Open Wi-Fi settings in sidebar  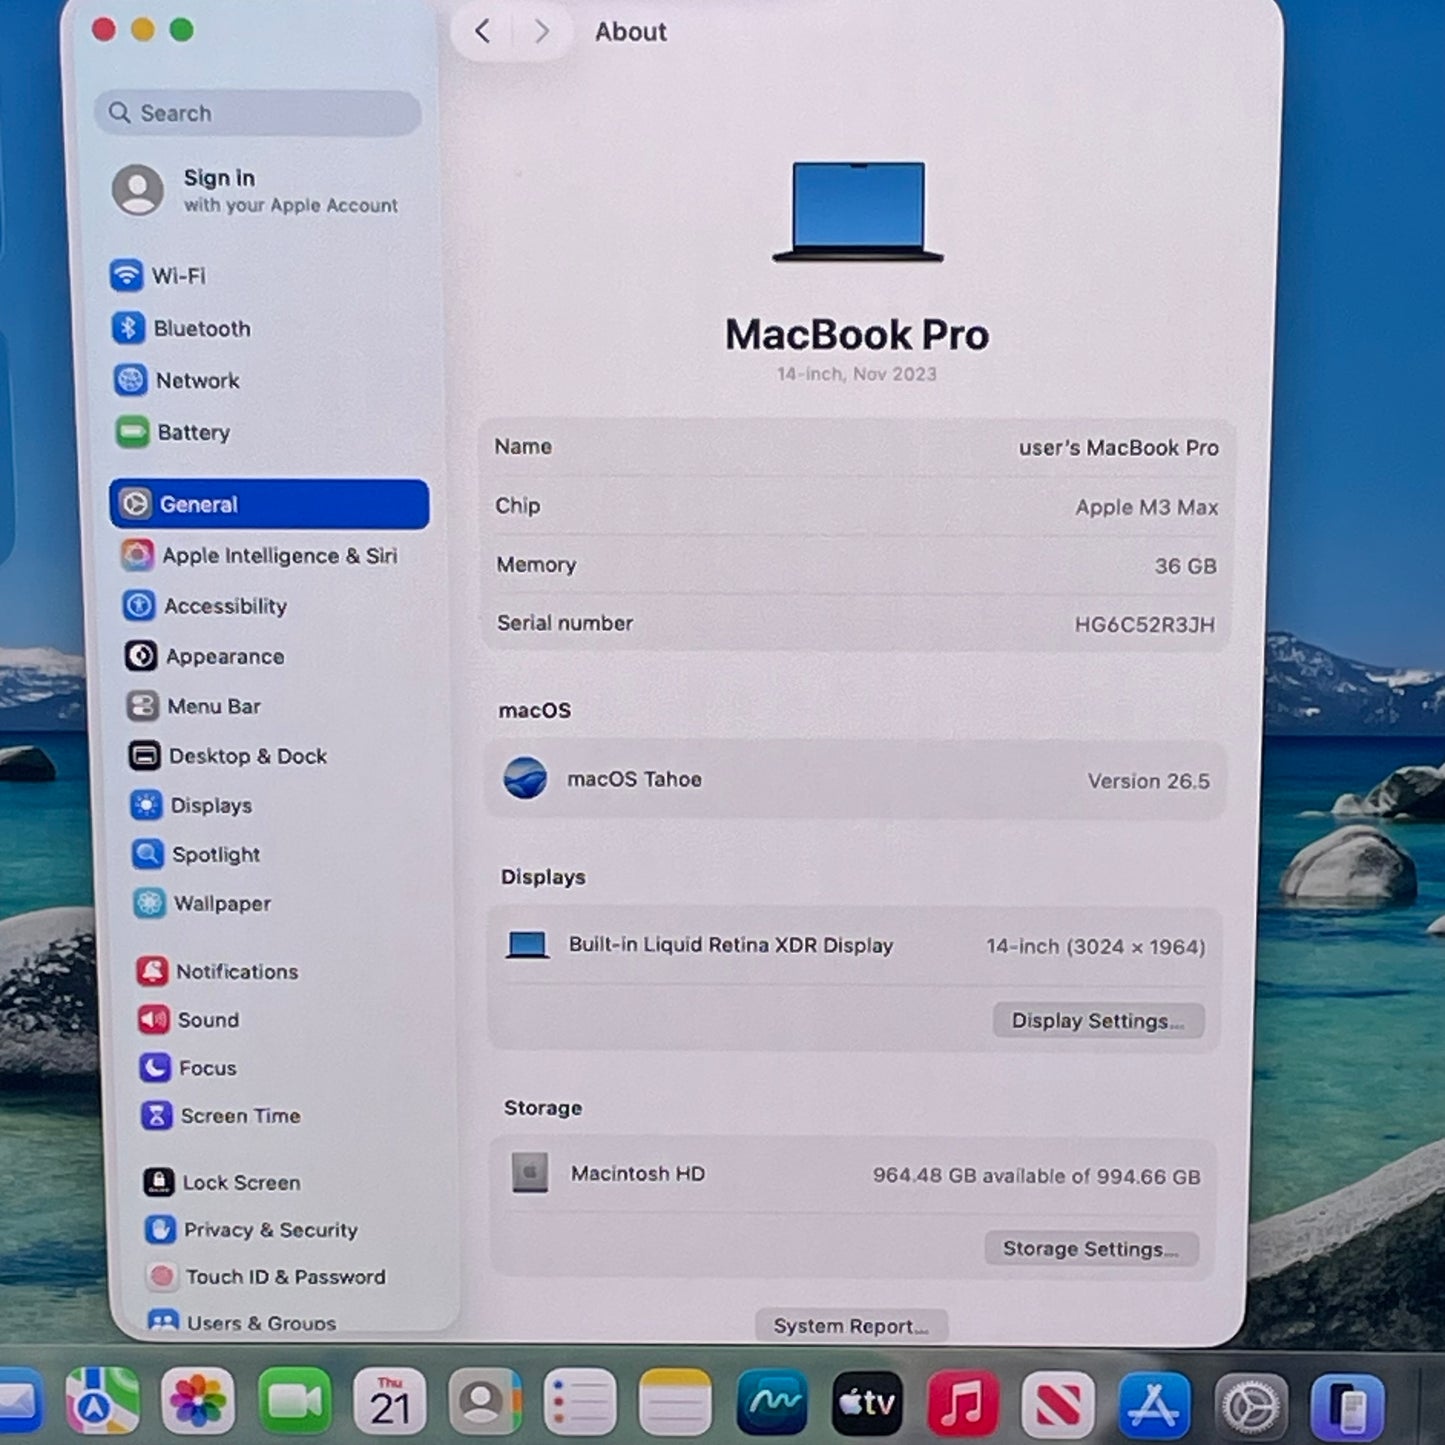pos(158,275)
